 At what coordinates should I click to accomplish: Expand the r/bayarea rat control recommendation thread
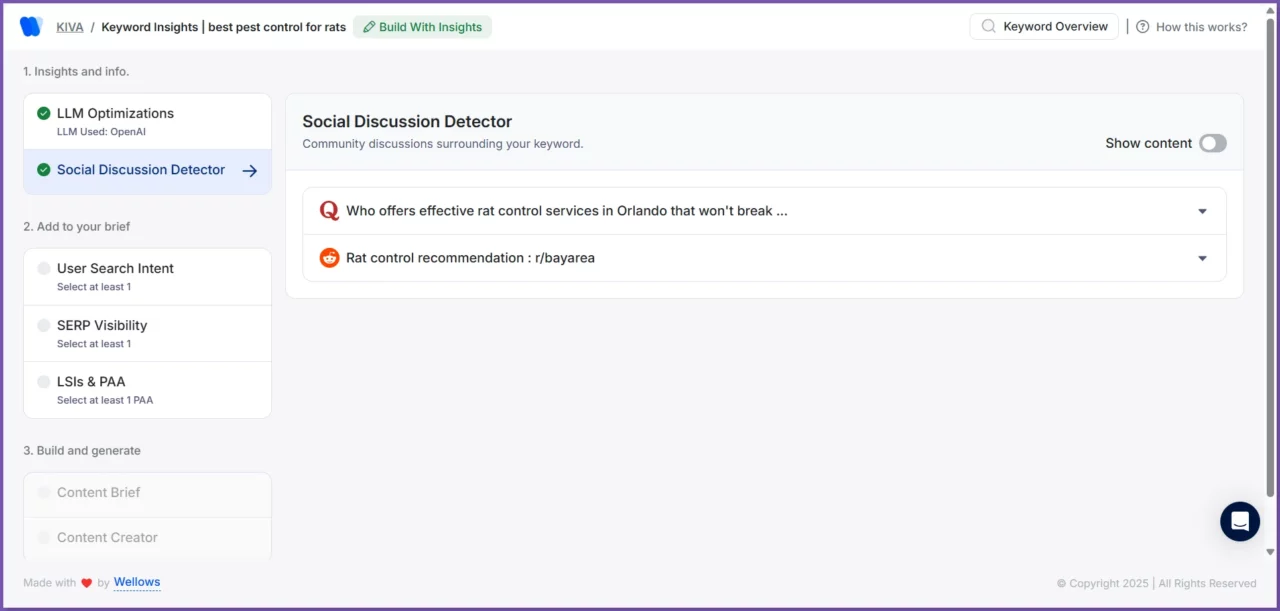(1202, 257)
